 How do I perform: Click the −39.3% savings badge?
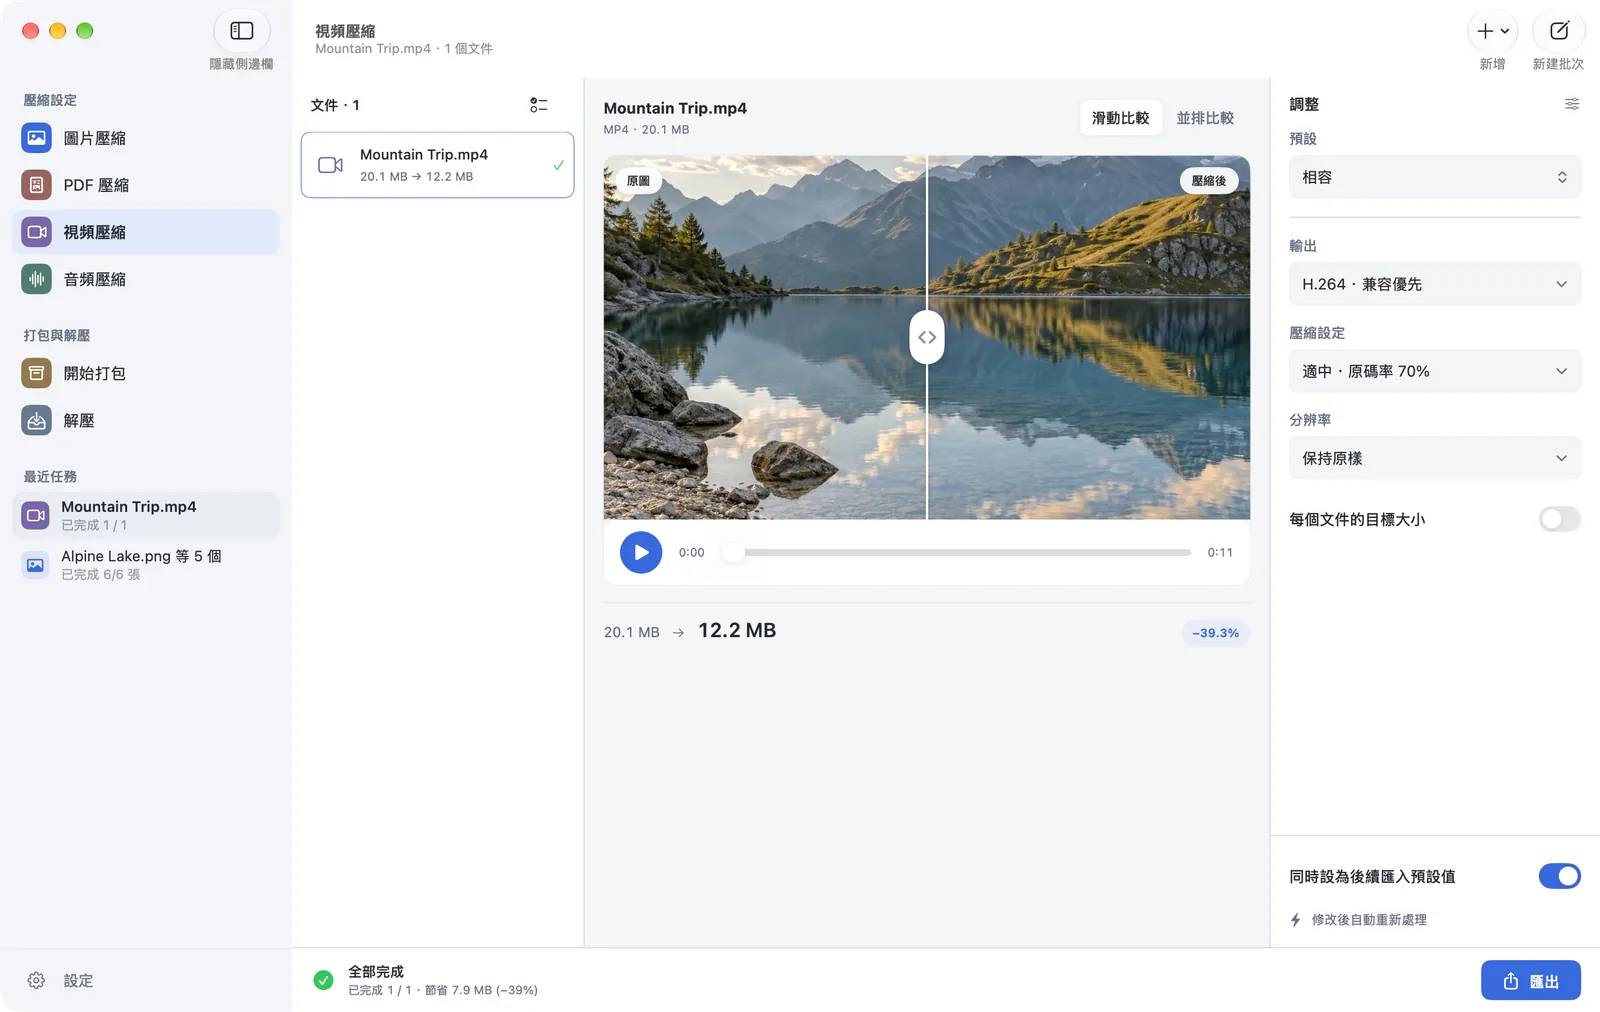pos(1215,633)
